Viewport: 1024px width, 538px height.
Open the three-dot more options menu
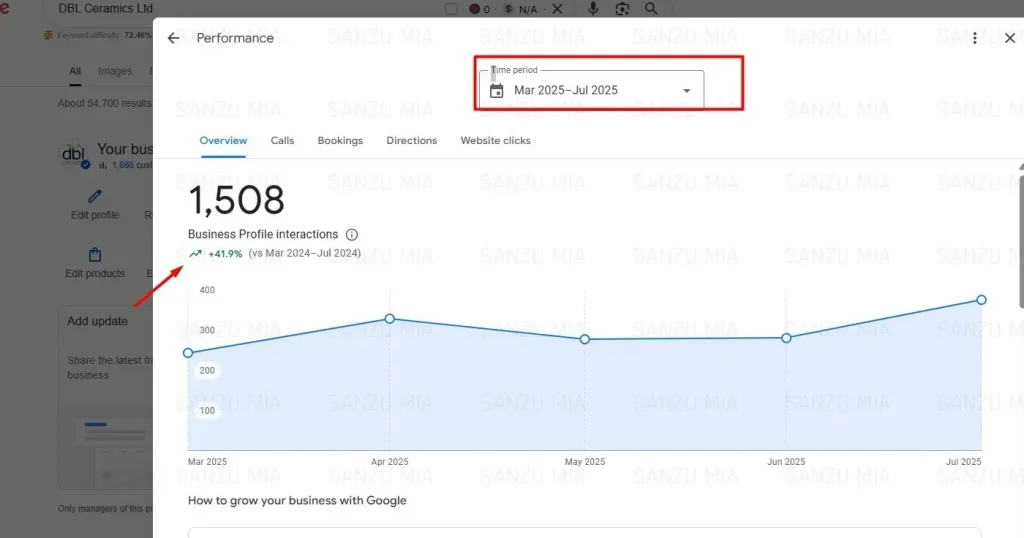[975, 38]
